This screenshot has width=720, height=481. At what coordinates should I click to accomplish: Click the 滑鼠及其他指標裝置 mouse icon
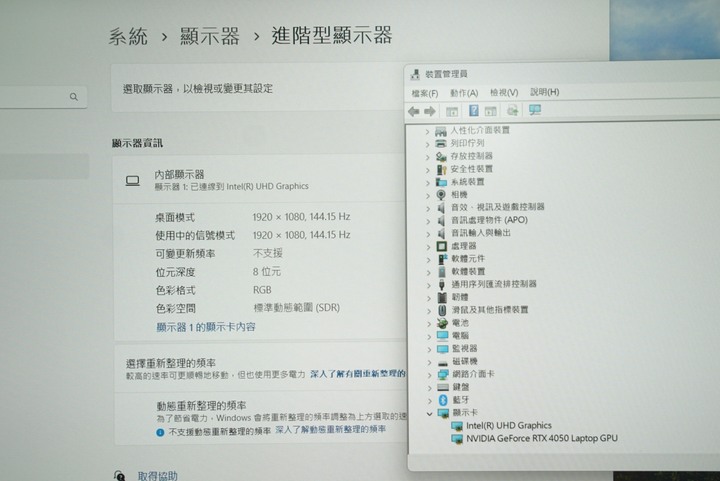pyautogui.click(x=442, y=310)
